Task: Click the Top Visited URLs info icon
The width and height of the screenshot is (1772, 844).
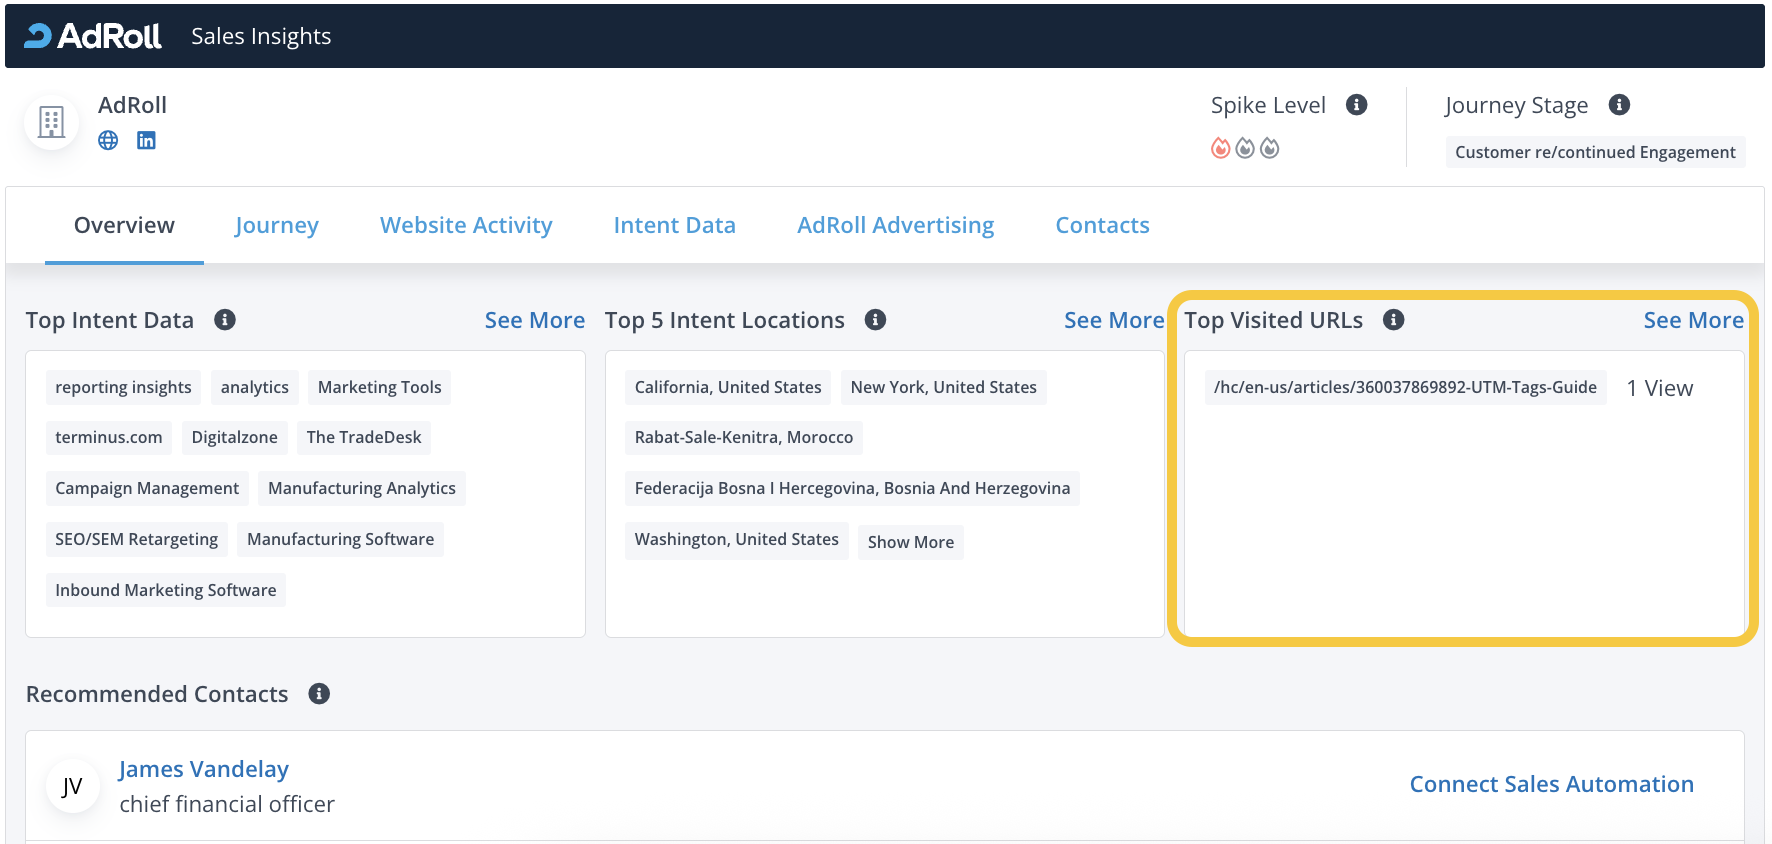Action: coord(1393,320)
